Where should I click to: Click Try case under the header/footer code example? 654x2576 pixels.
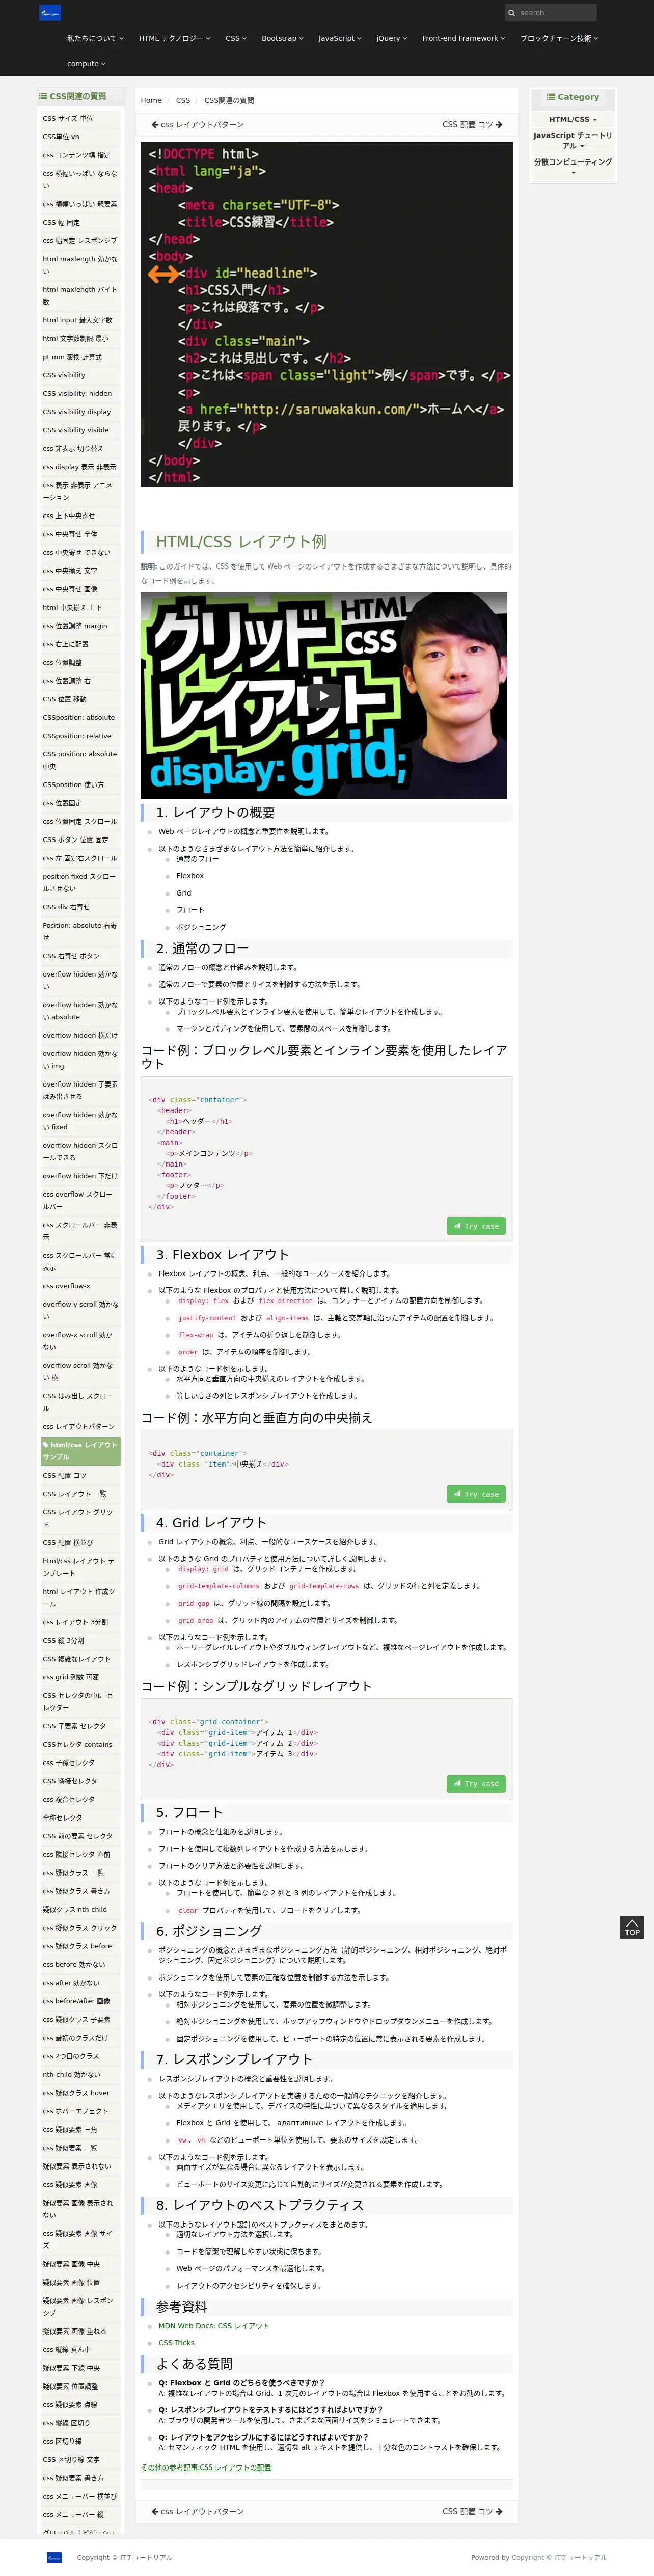click(x=476, y=1226)
